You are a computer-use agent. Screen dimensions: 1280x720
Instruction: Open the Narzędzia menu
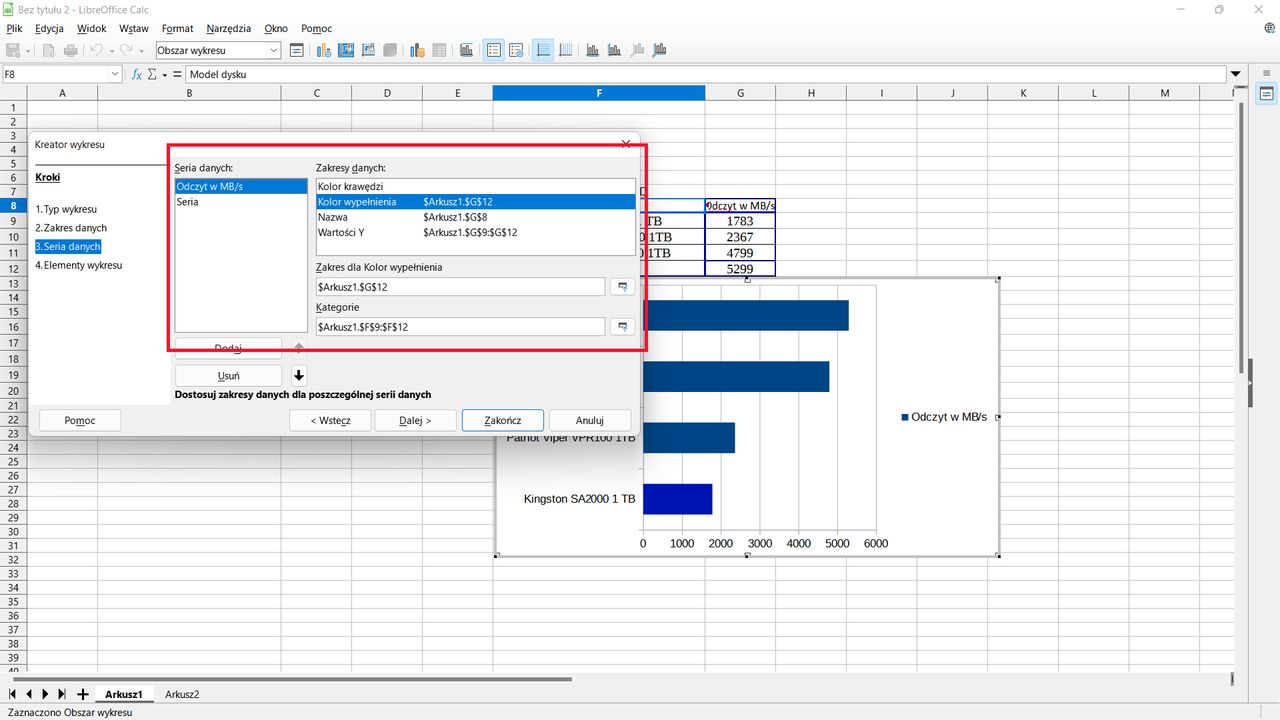tap(229, 29)
